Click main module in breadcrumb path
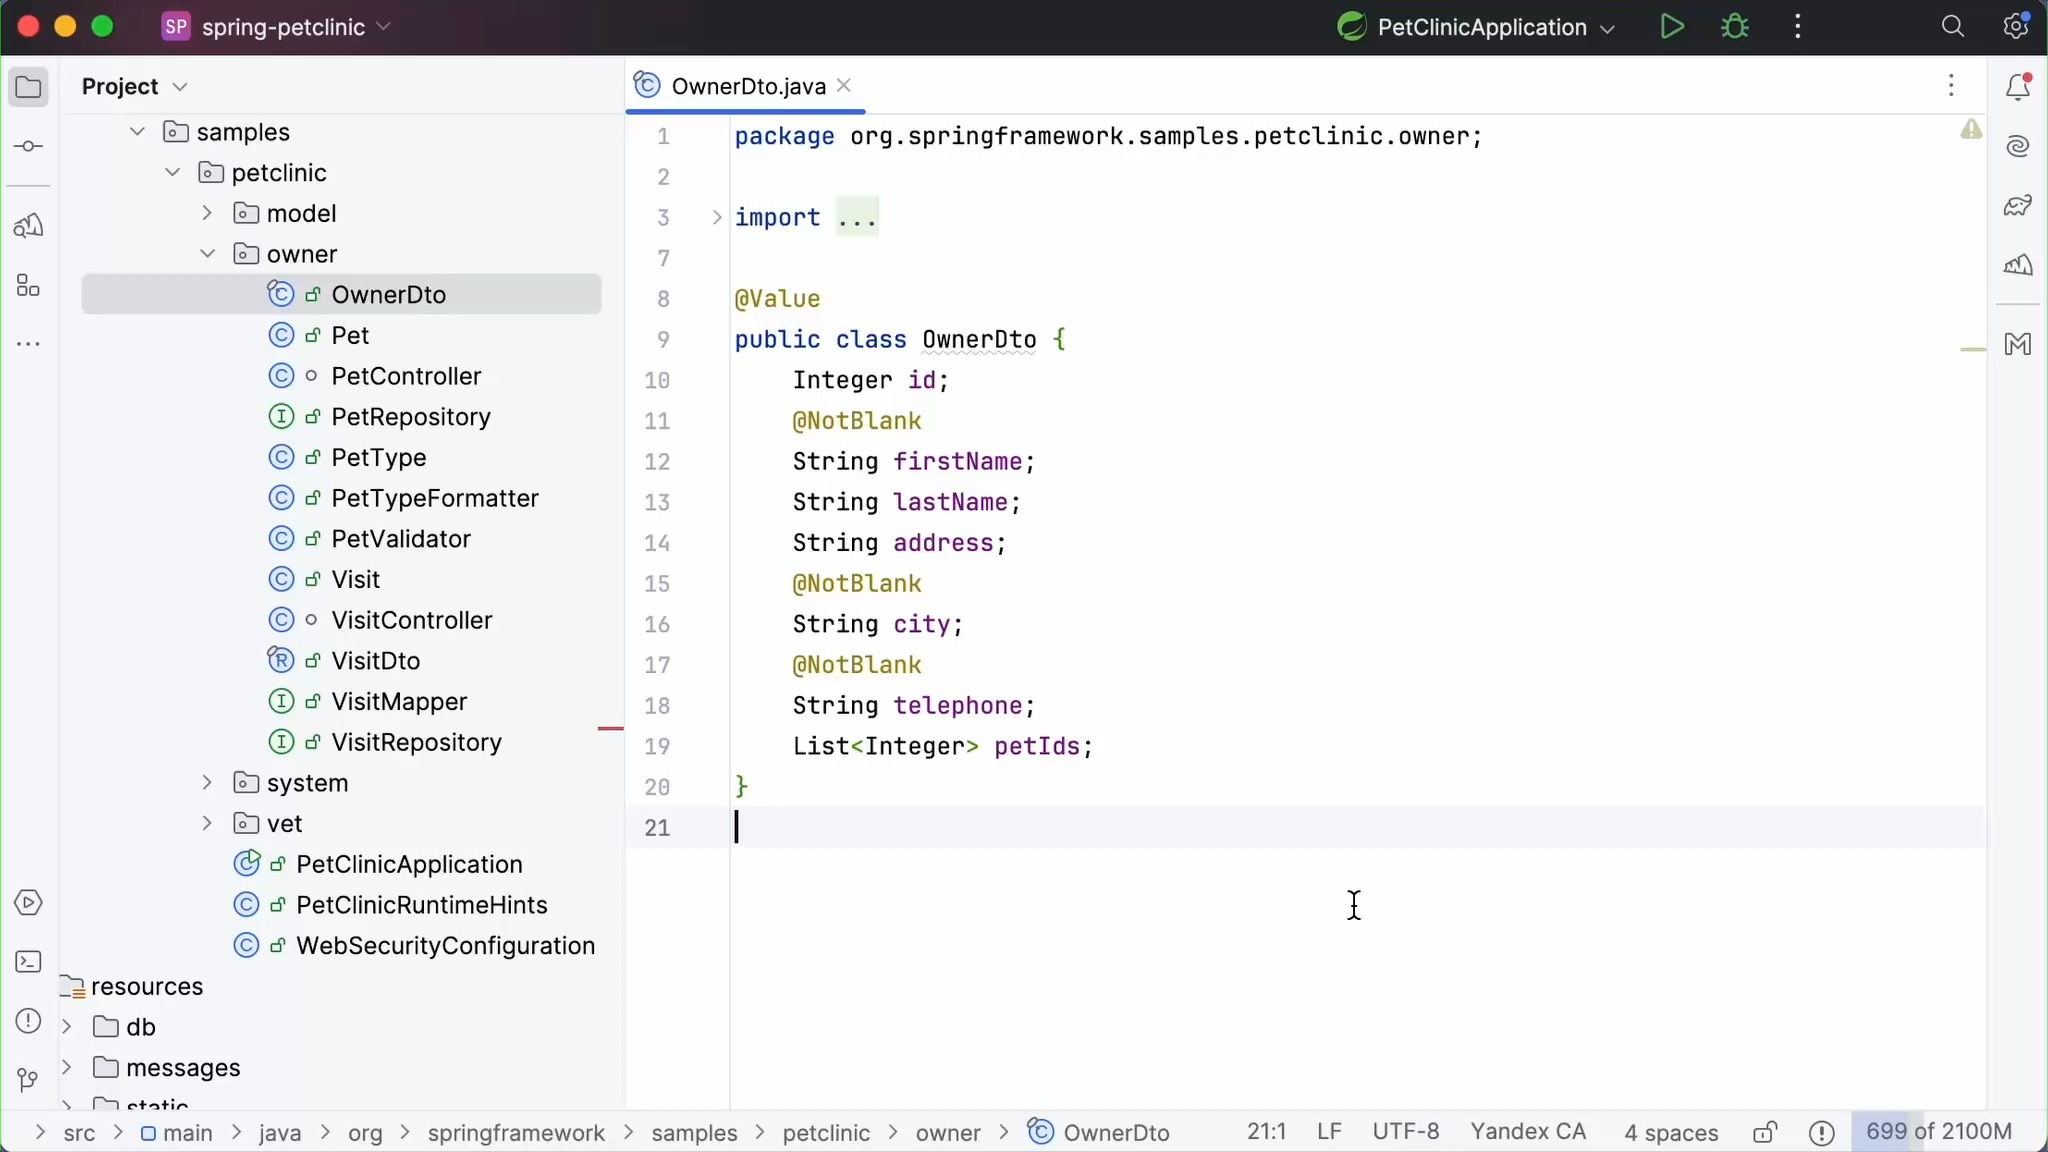 click(176, 1133)
